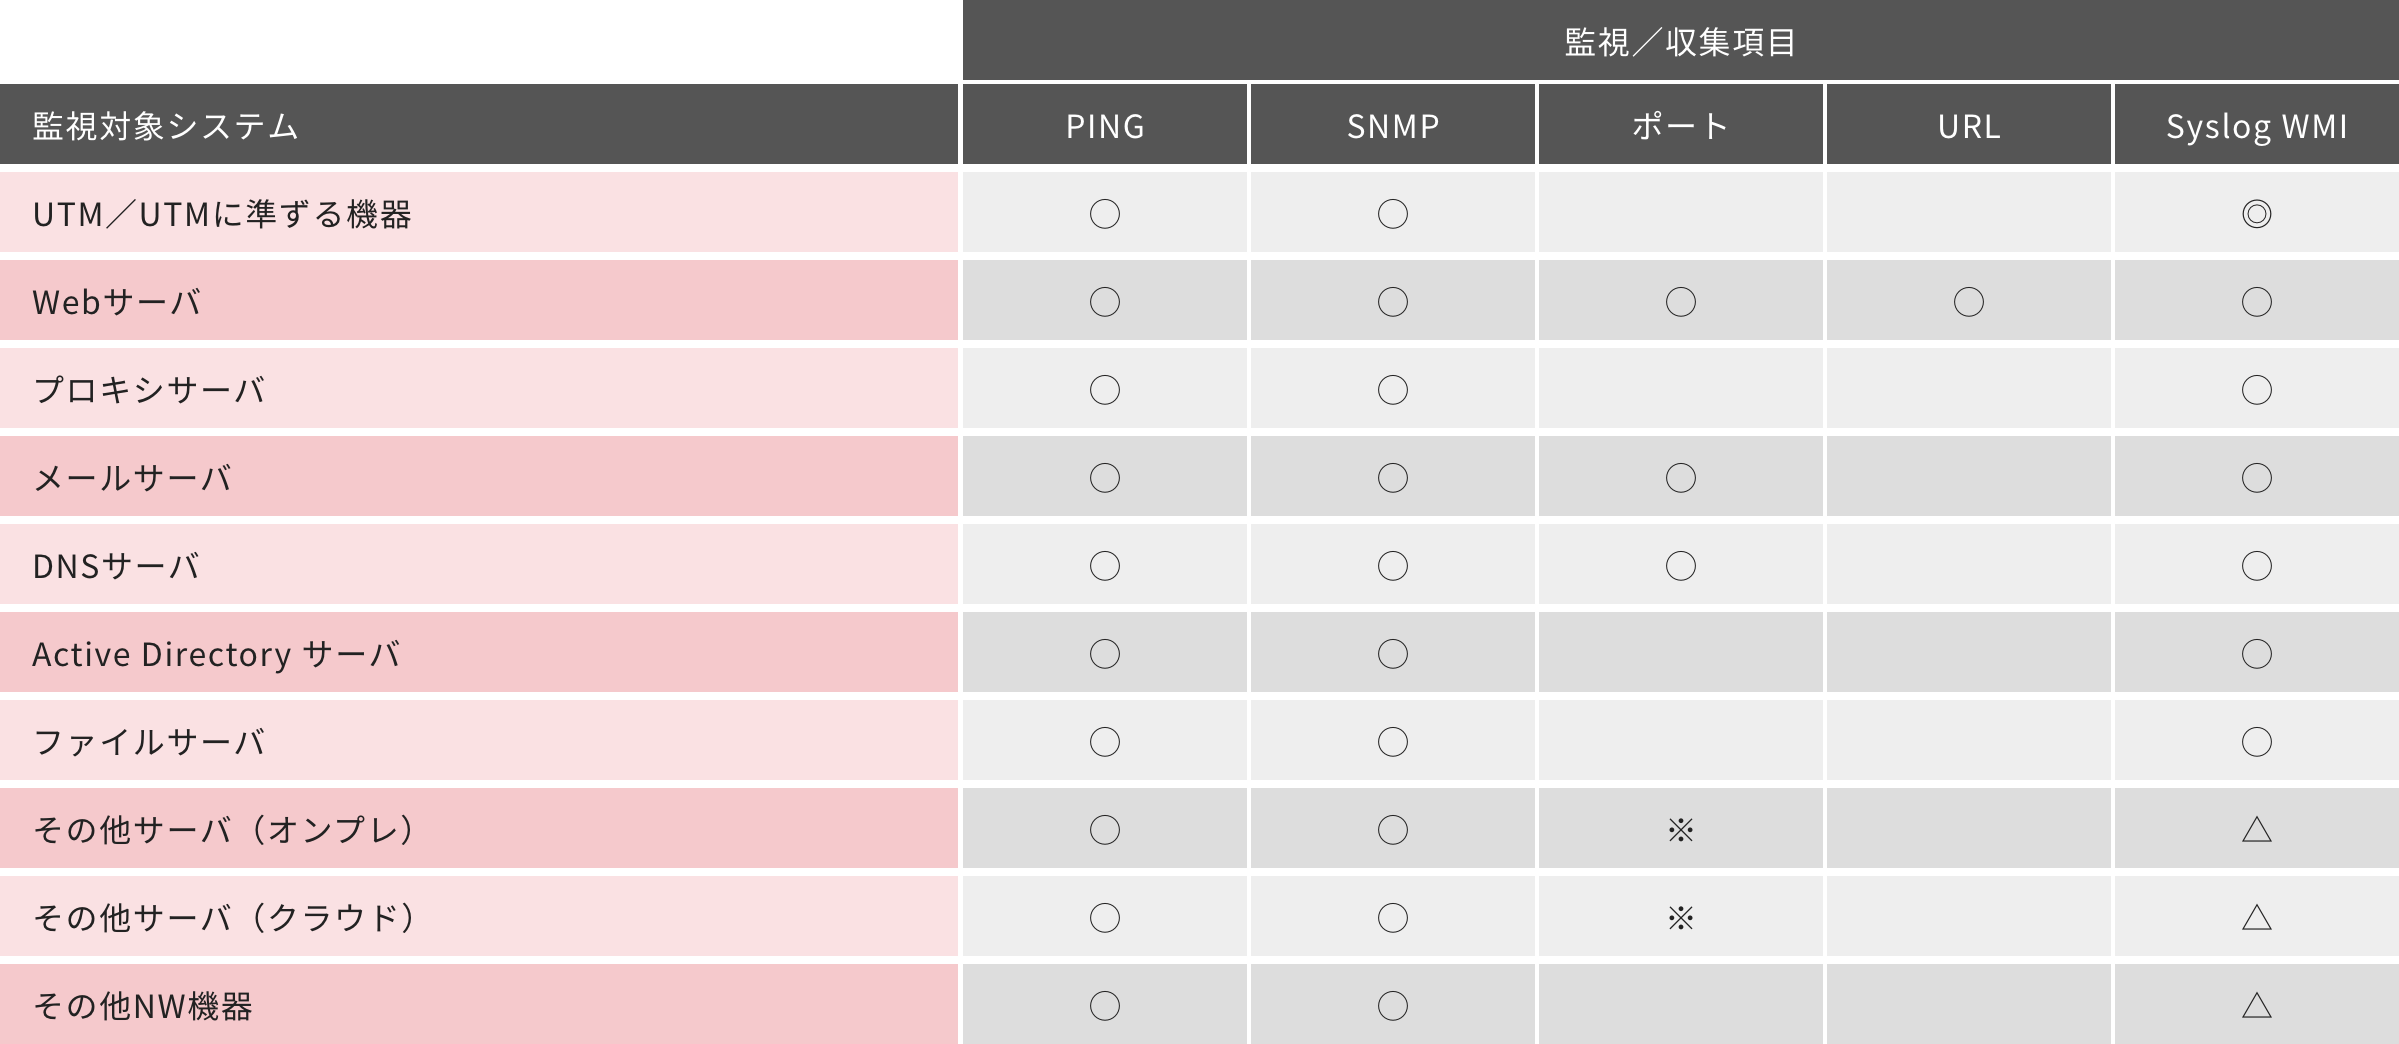The image size is (2399, 1044).
Task: Select the Syslog WMI column header
Action: [2257, 125]
